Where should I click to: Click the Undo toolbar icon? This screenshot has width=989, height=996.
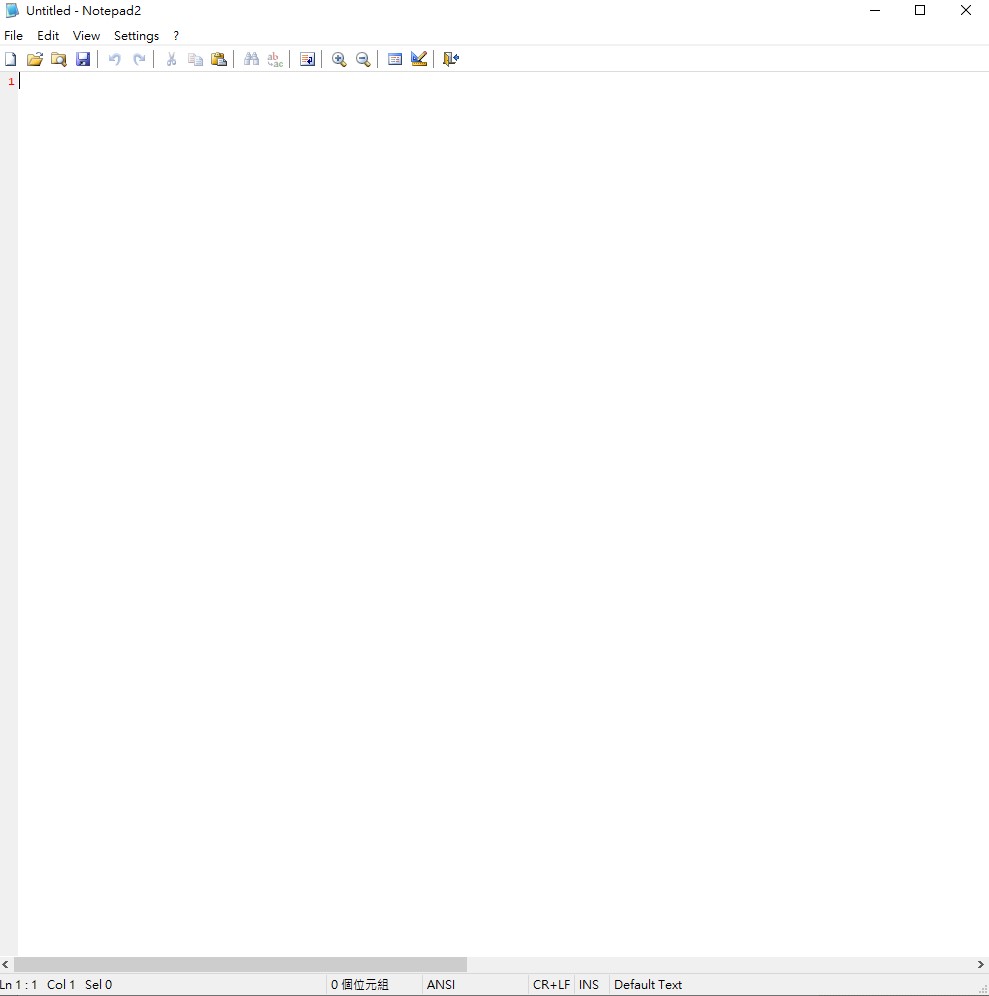point(114,59)
